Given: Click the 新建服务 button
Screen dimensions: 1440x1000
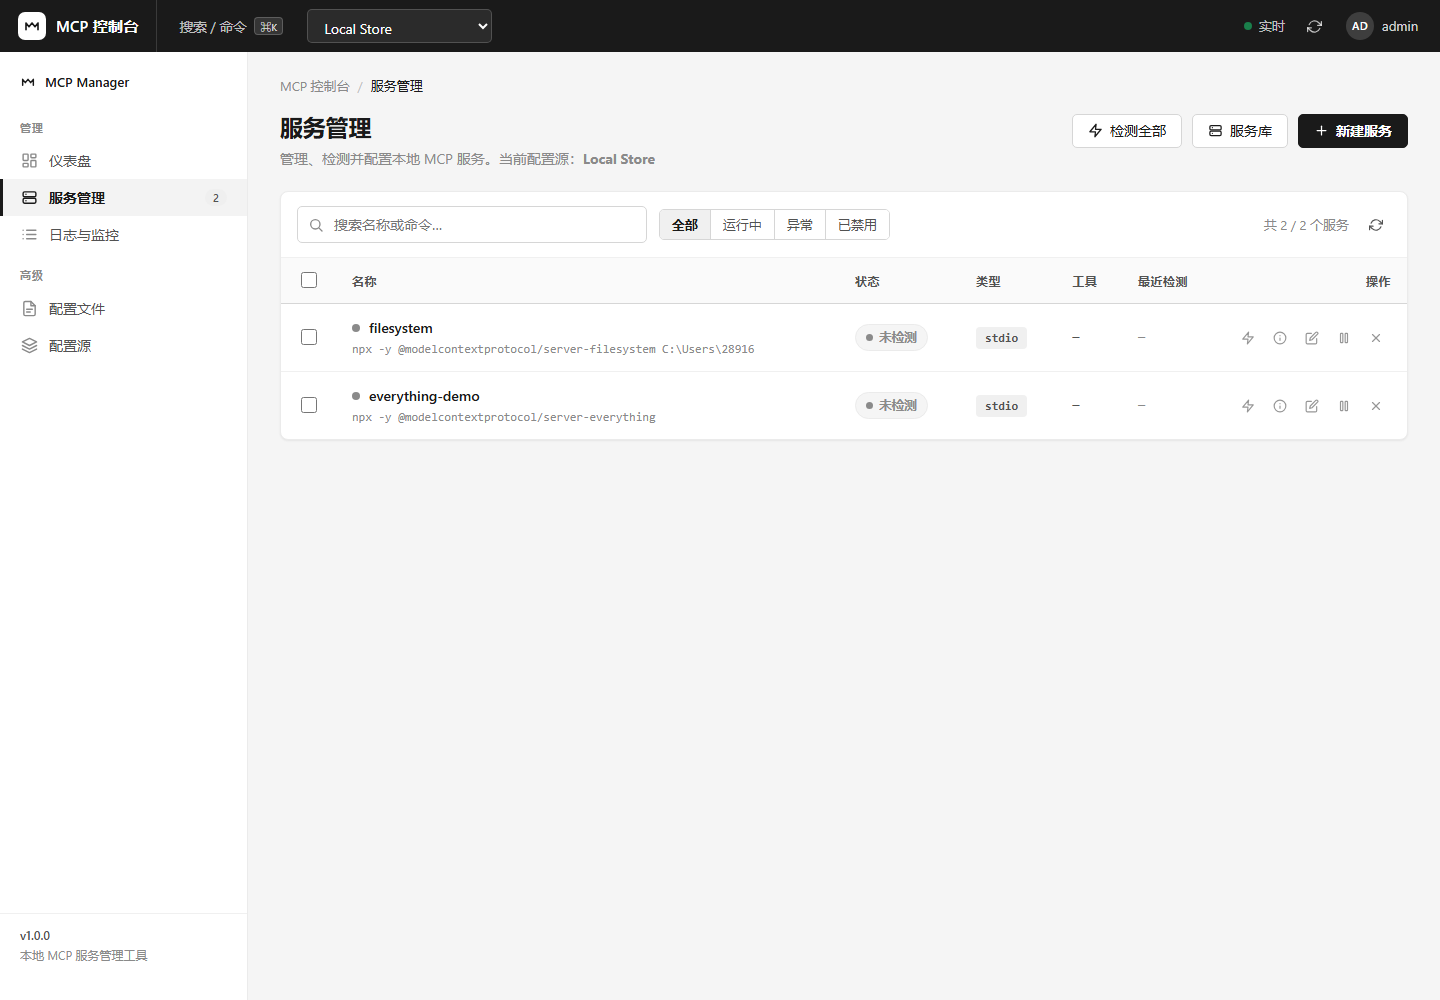Looking at the screenshot, I should [1353, 131].
